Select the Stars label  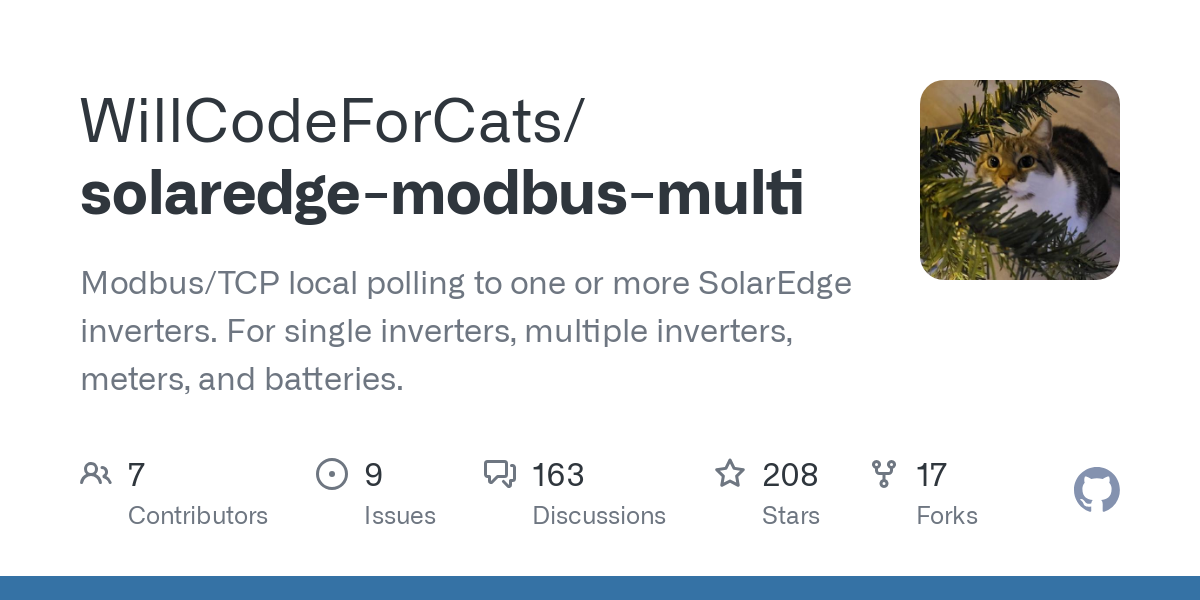[x=791, y=516]
